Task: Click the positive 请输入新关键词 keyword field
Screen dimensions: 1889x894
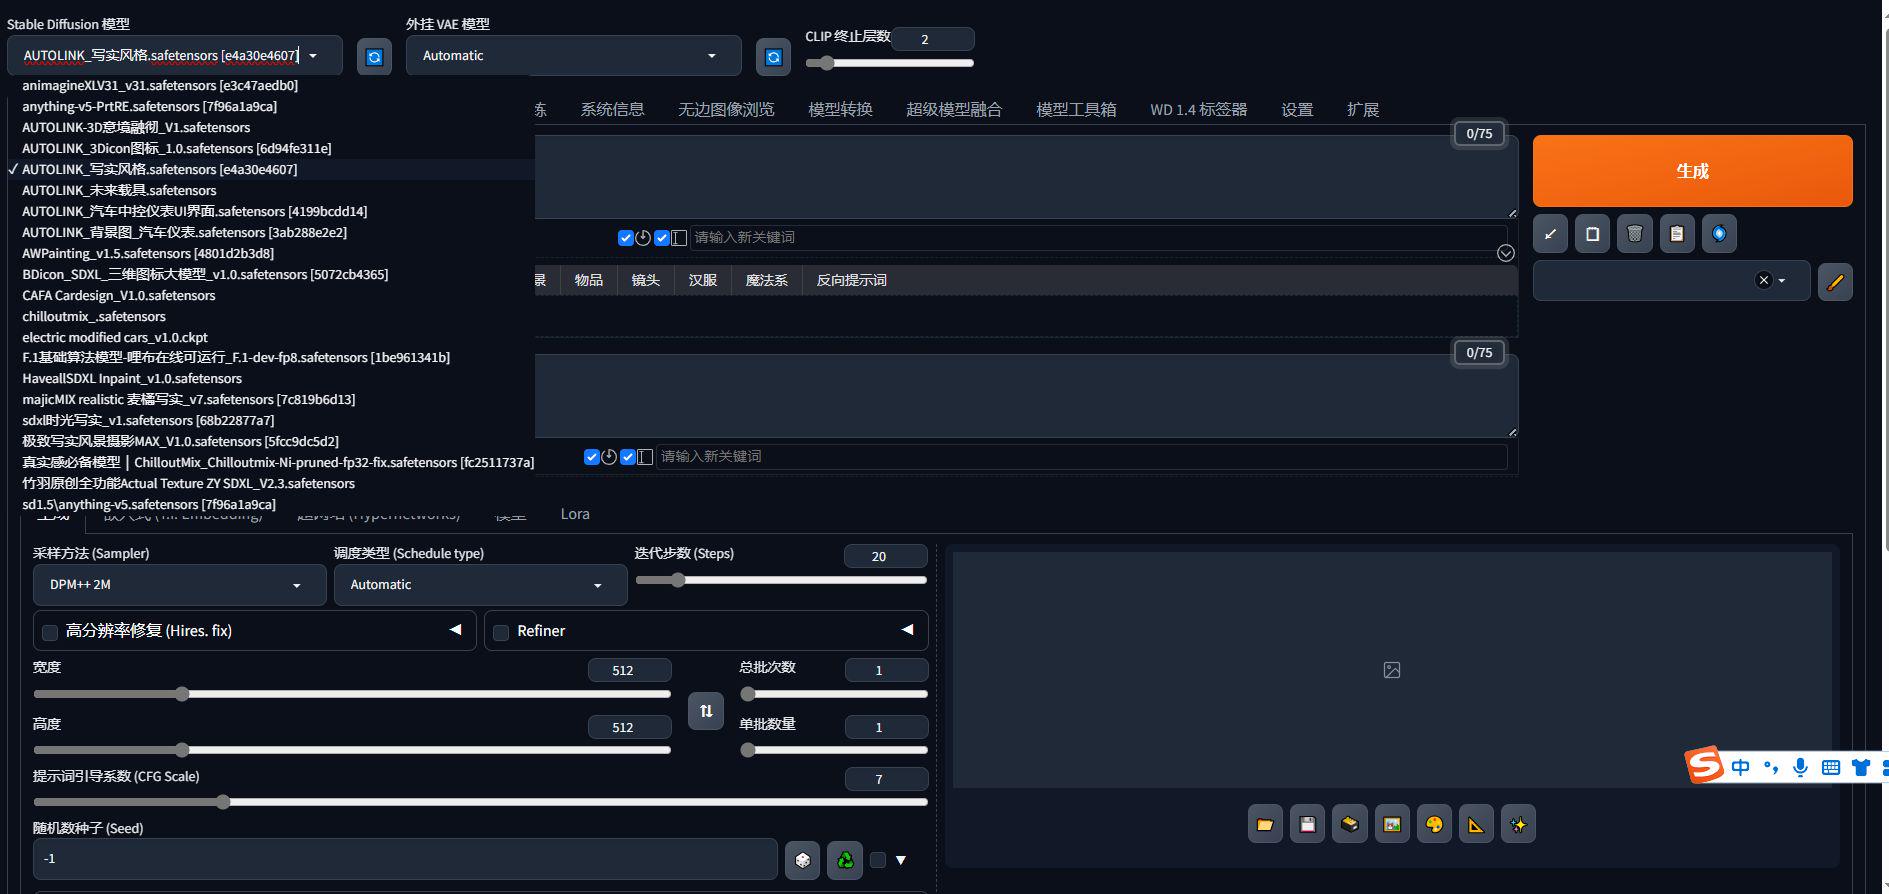Action: (x=1098, y=238)
